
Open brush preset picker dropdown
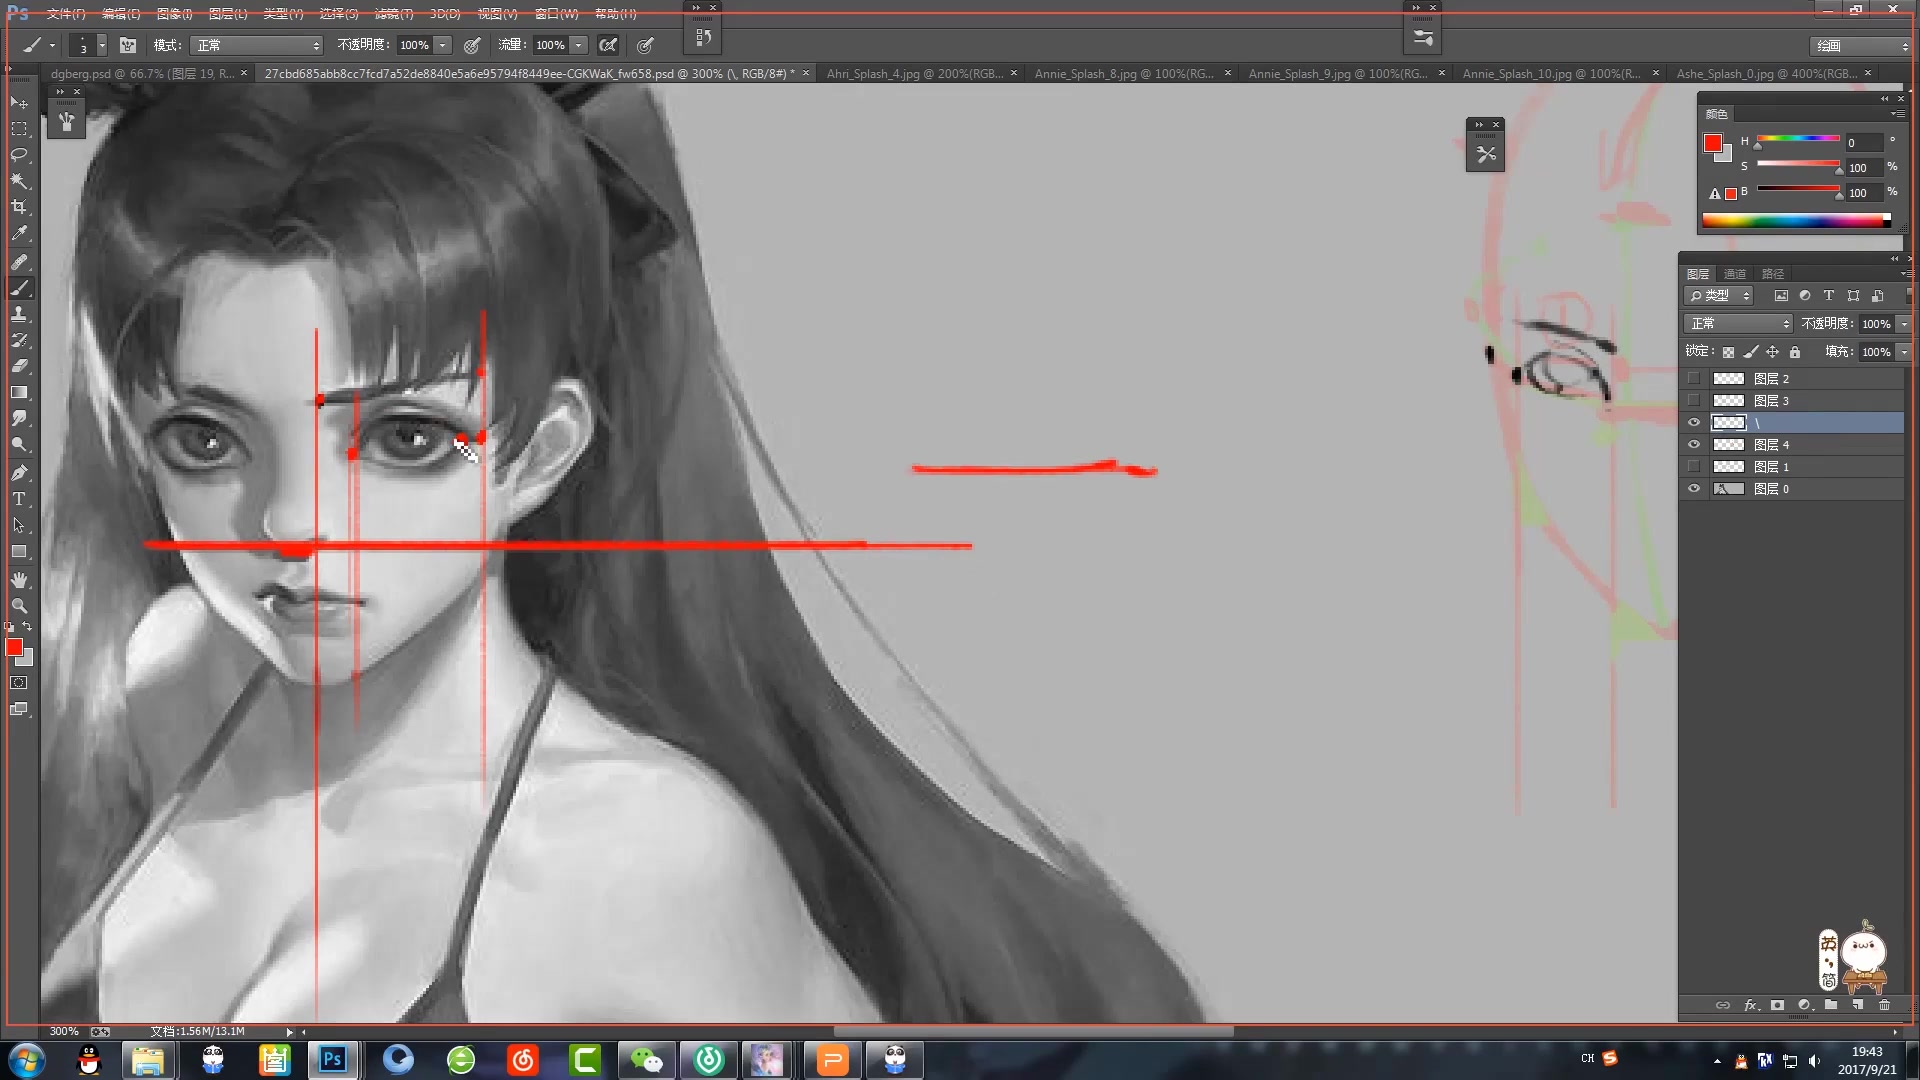(x=101, y=45)
